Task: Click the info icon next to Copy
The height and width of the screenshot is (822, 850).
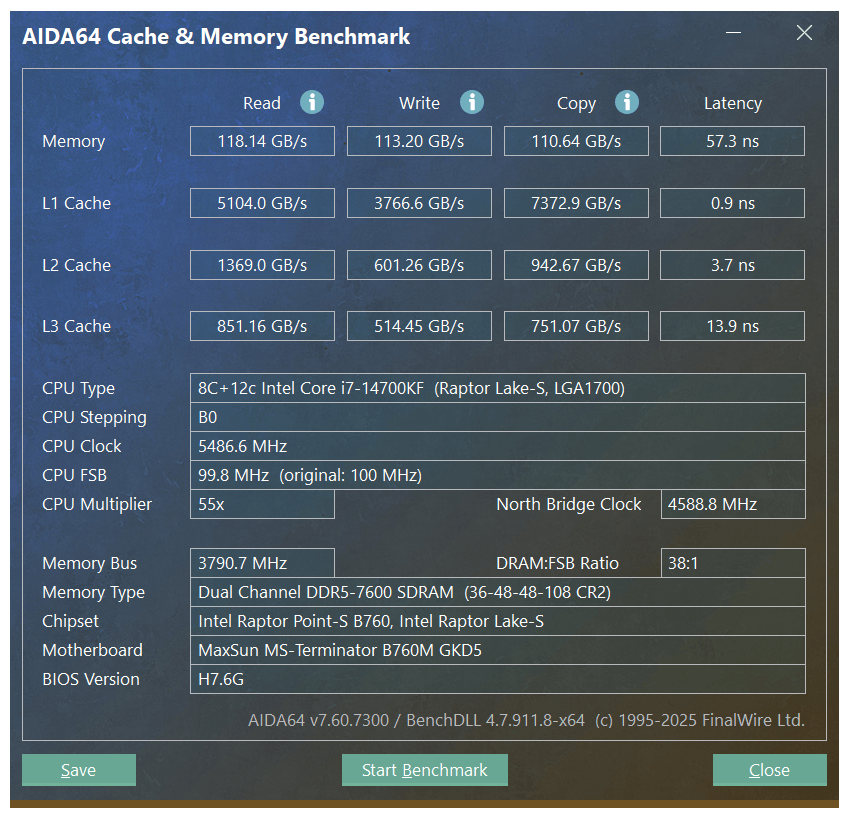Action: tap(627, 102)
